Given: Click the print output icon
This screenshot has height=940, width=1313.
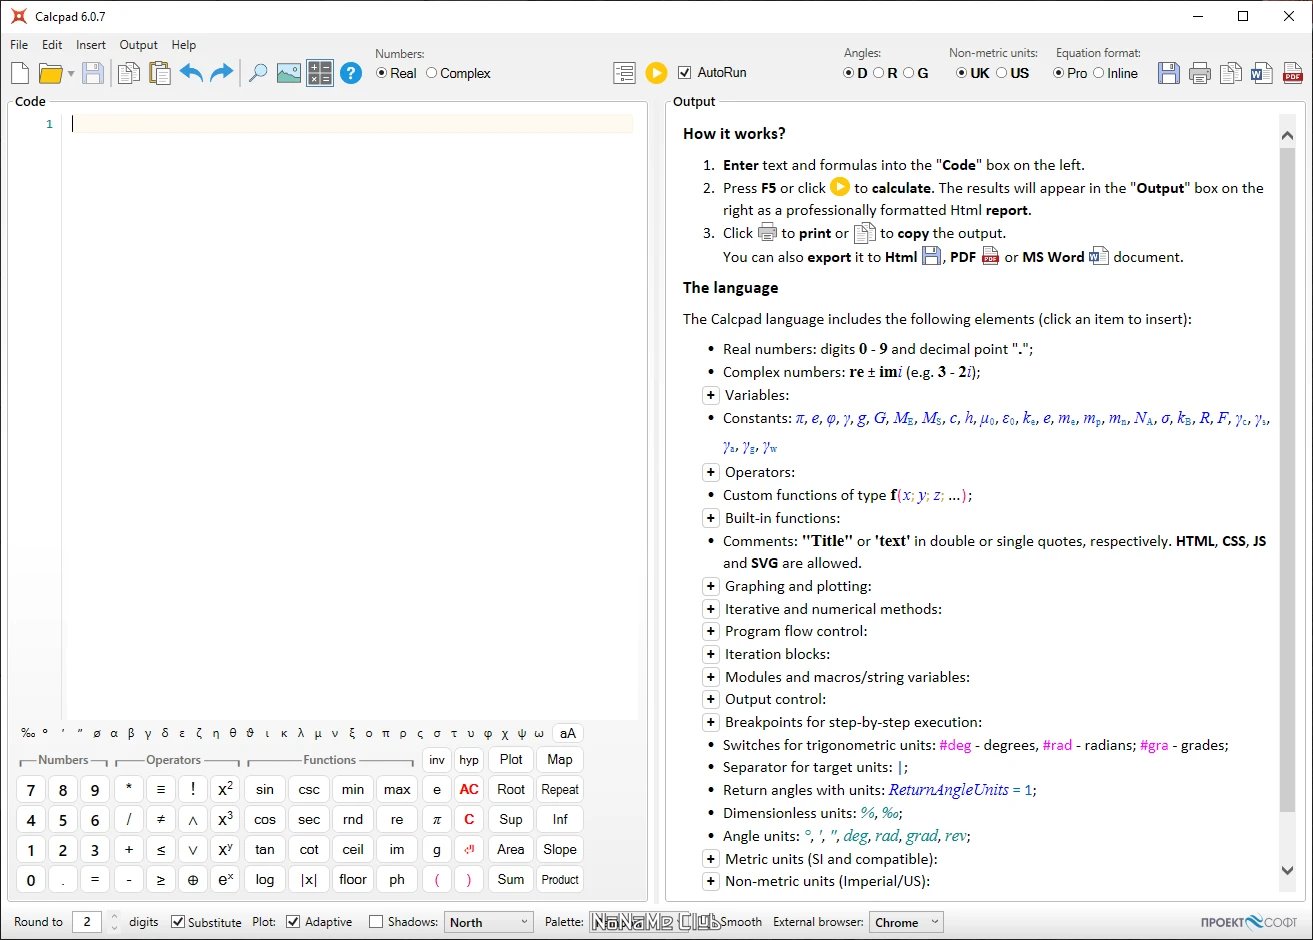Looking at the screenshot, I should (x=1200, y=73).
